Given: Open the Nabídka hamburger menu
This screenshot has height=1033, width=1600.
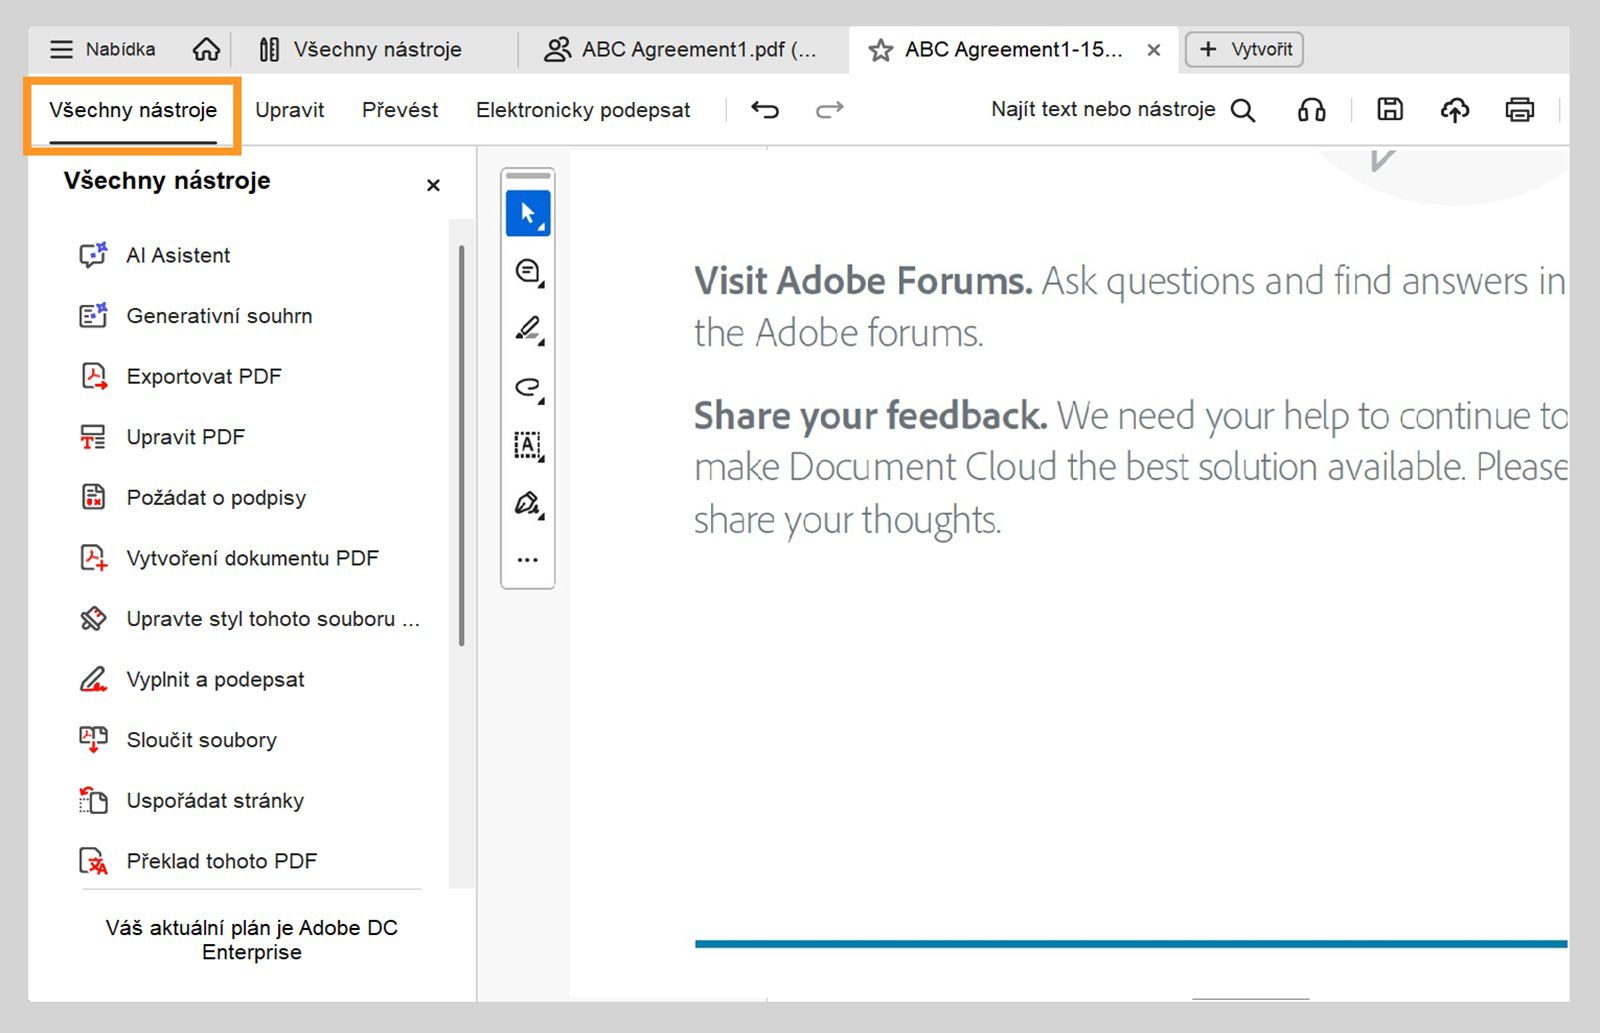Looking at the screenshot, I should pos(103,49).
